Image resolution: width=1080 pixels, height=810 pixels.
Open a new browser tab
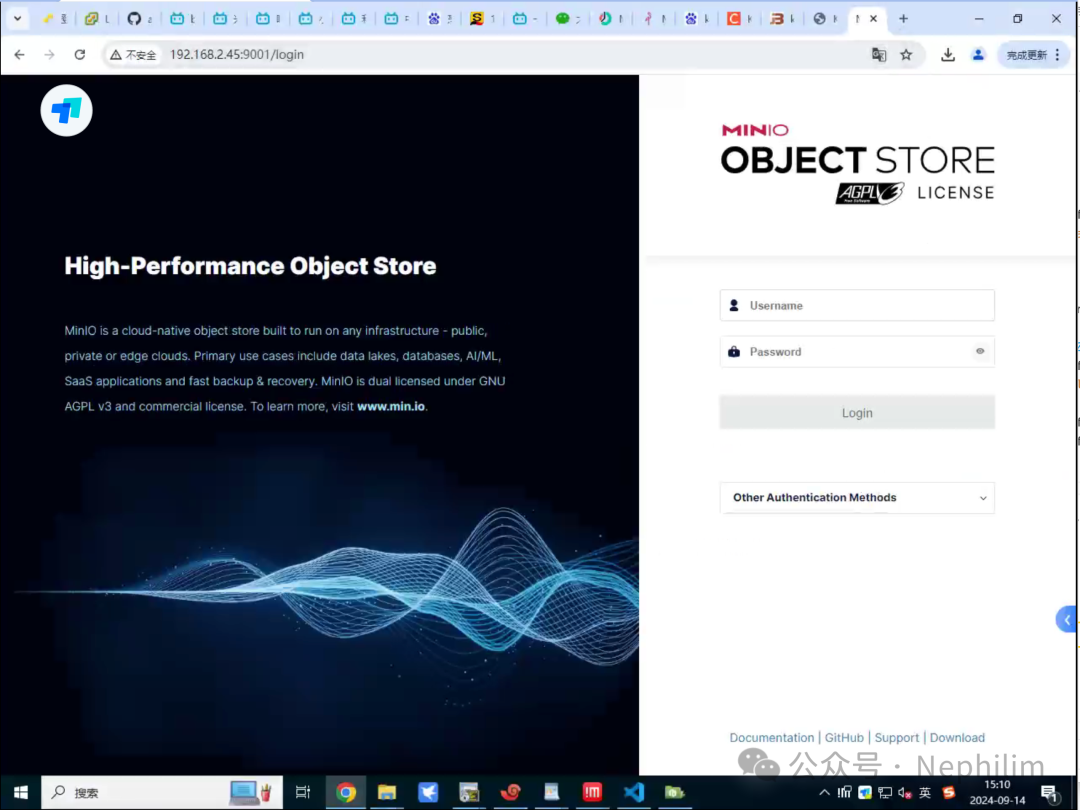click(x=903, y=19)
